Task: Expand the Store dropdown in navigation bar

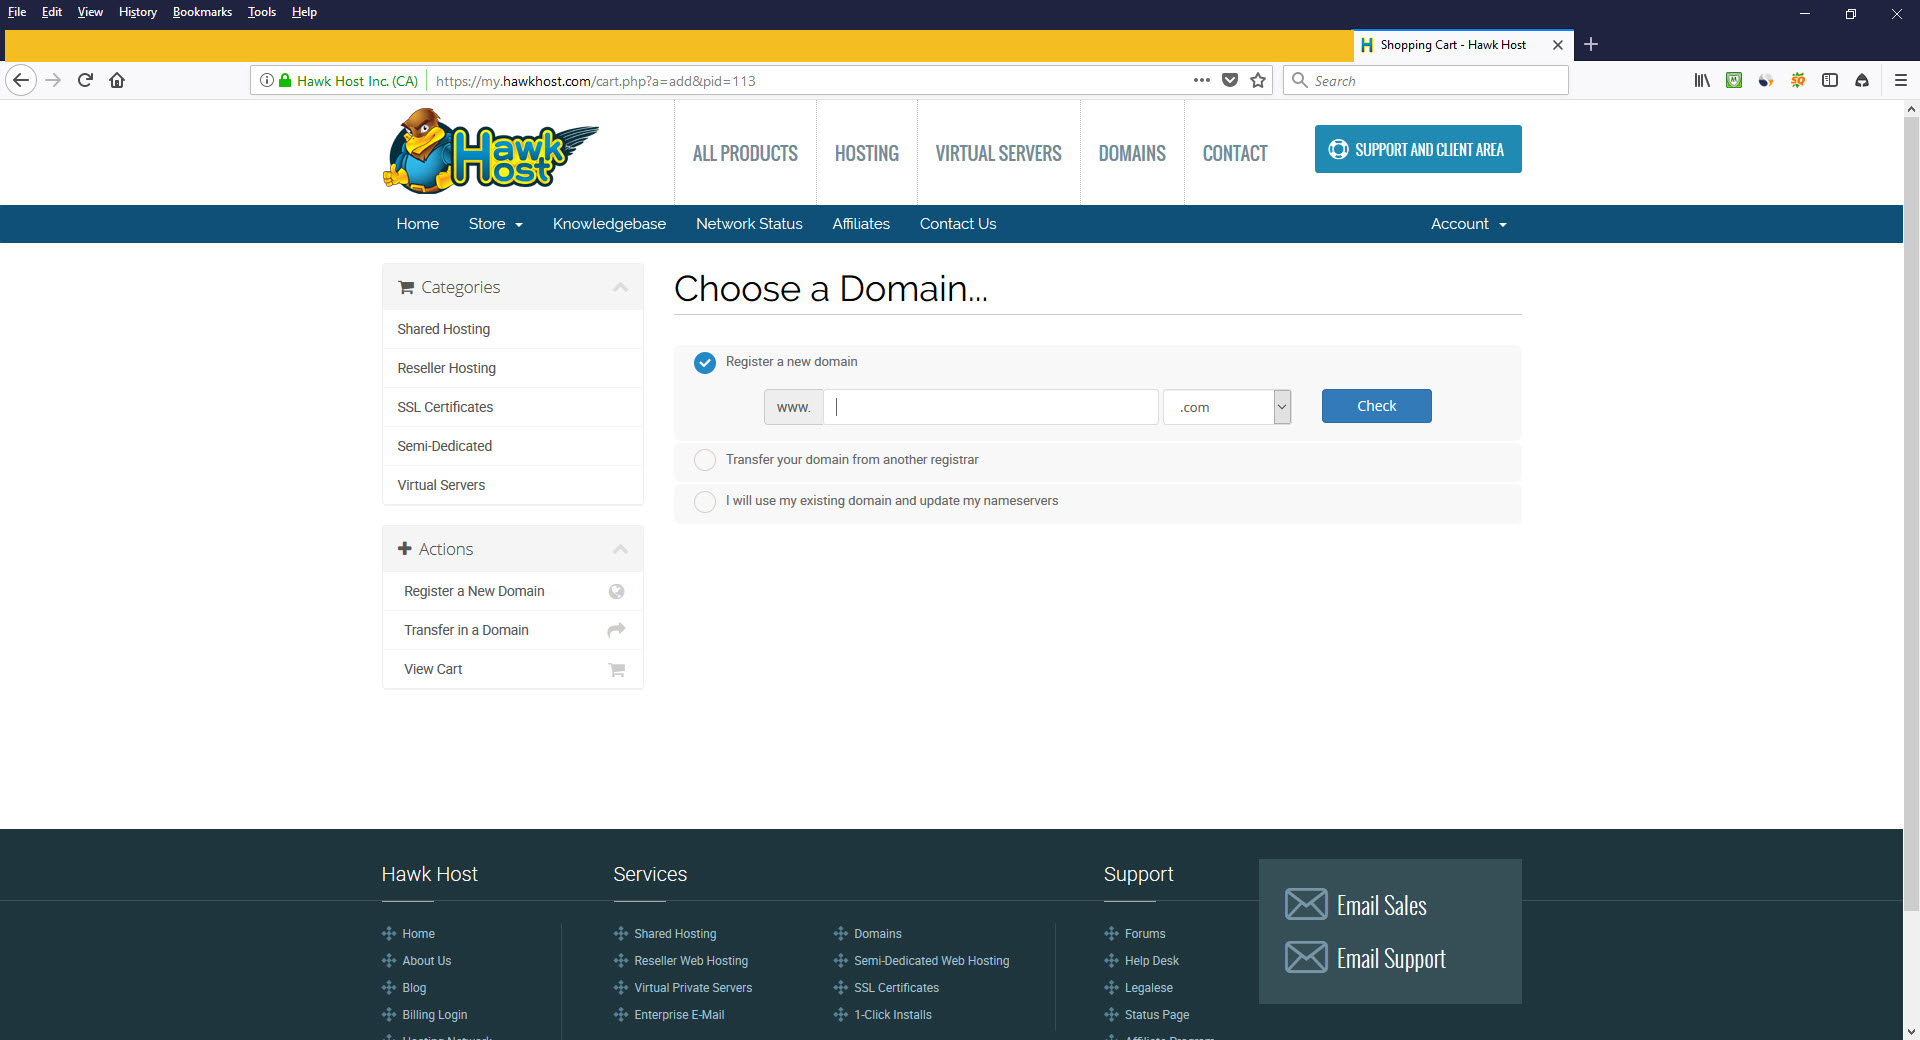Action: pos(495,224)
